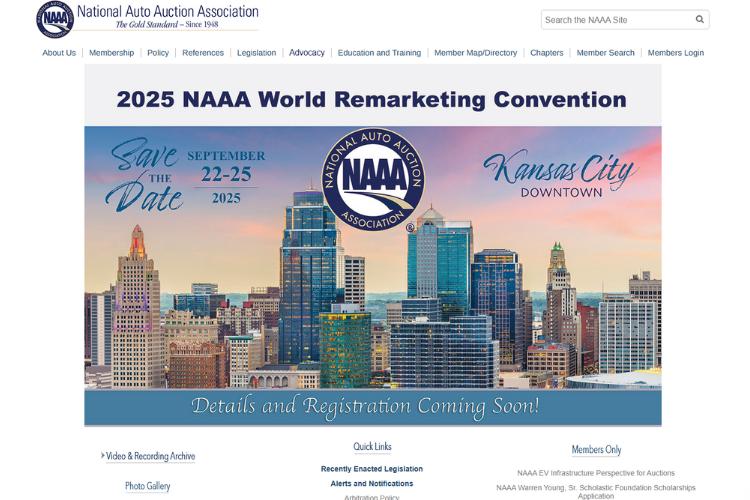Go to Member Search
The height and width of the screenshot is (500, 750).
click(x=606, y=53)
